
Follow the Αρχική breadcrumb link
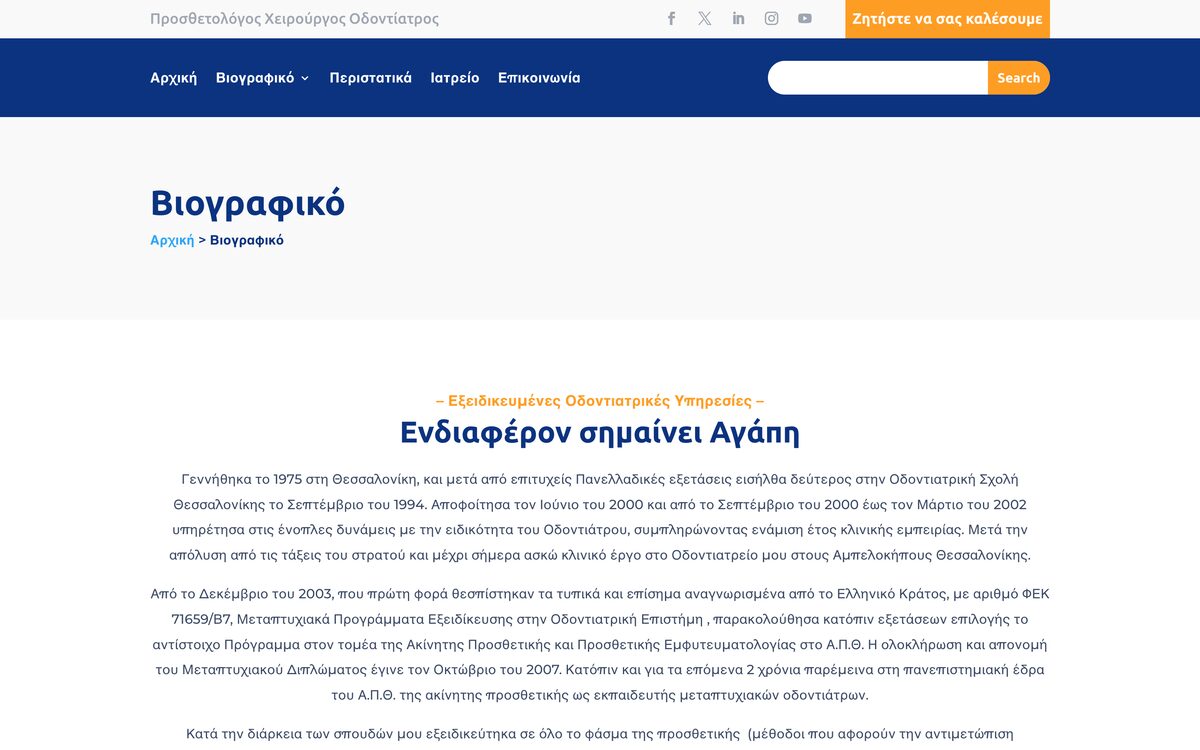point(172,240)
